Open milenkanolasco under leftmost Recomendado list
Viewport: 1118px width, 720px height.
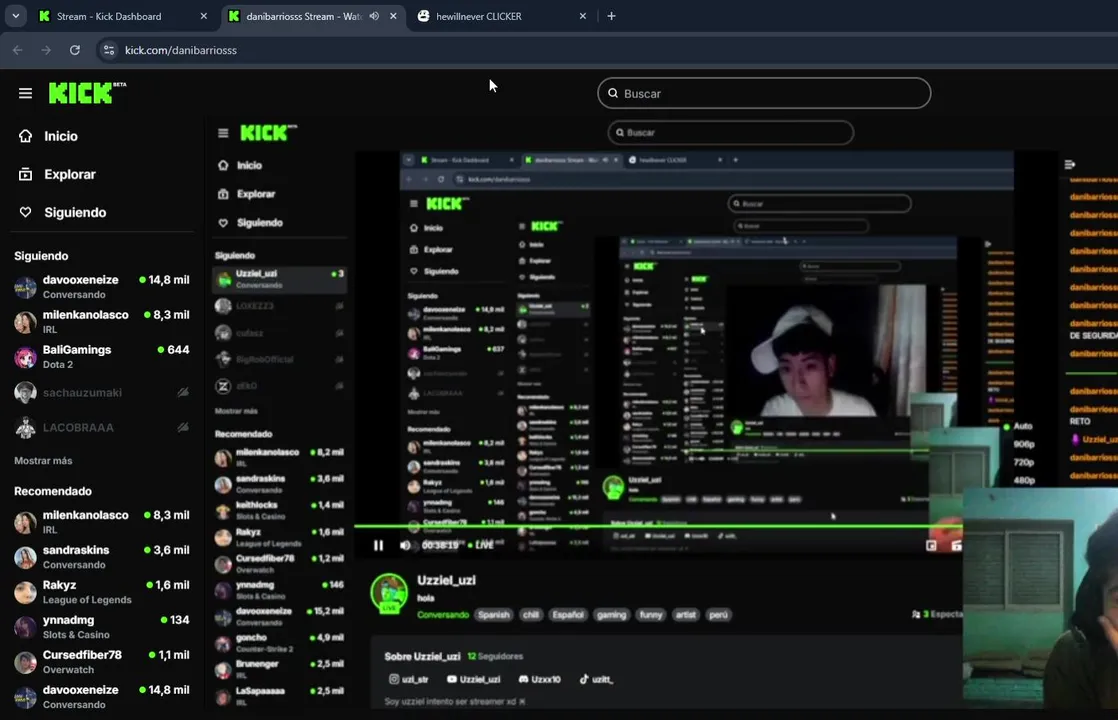click(101, 522)
